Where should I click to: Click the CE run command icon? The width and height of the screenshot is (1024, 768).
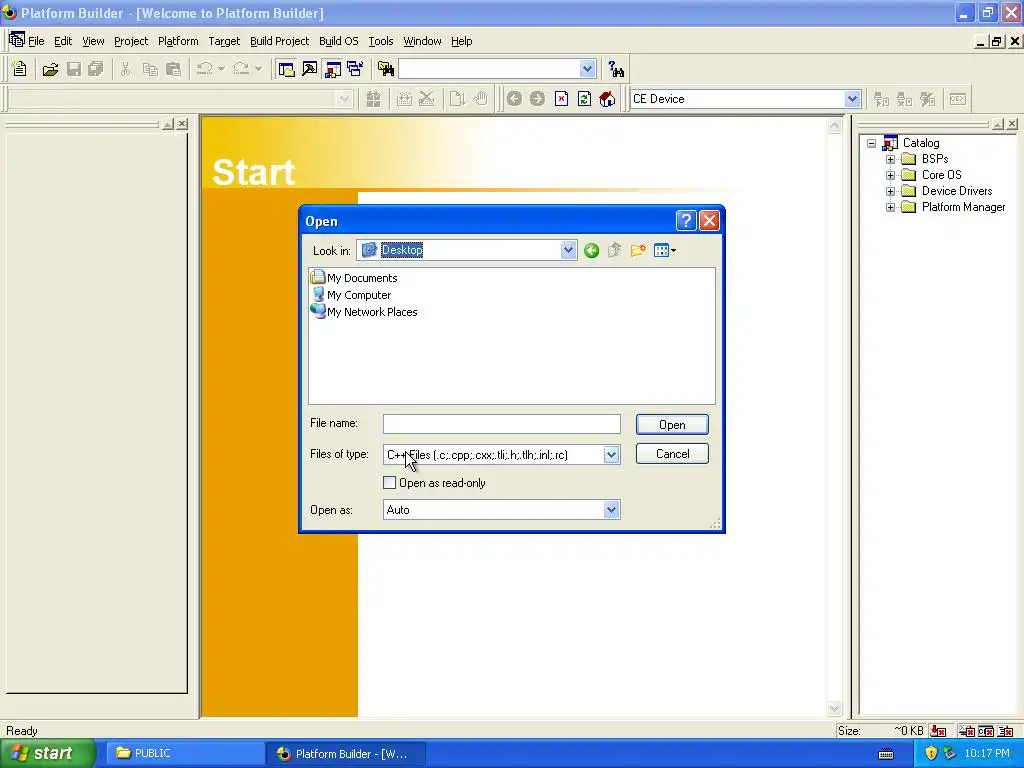pos(957,99)
